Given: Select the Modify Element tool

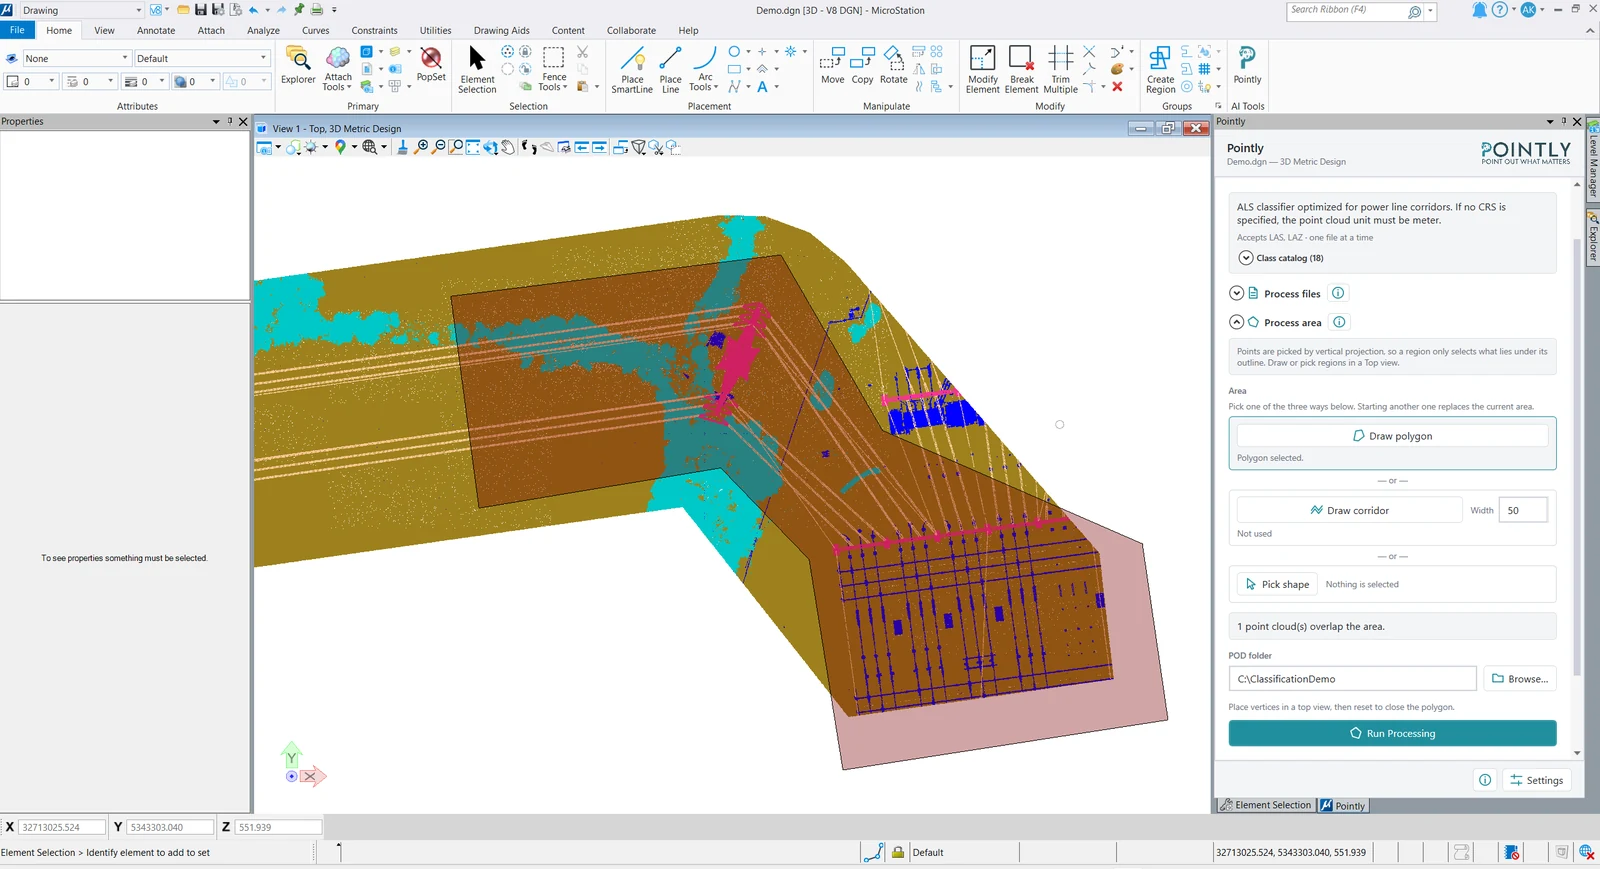Looking at the screenshot, I should click(x=982, y=70).
